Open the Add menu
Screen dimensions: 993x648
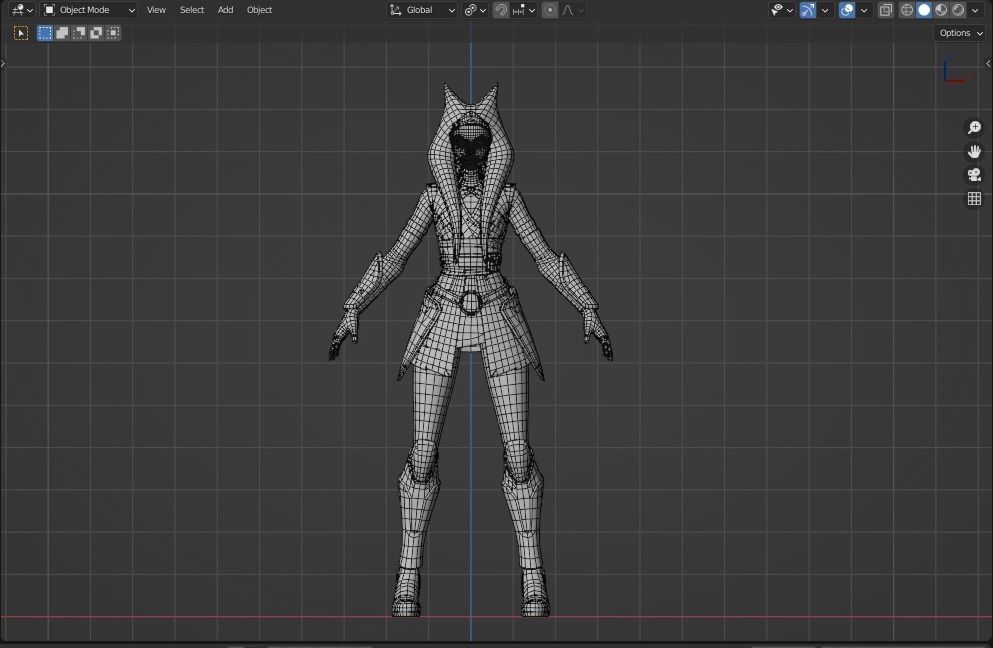225,10
